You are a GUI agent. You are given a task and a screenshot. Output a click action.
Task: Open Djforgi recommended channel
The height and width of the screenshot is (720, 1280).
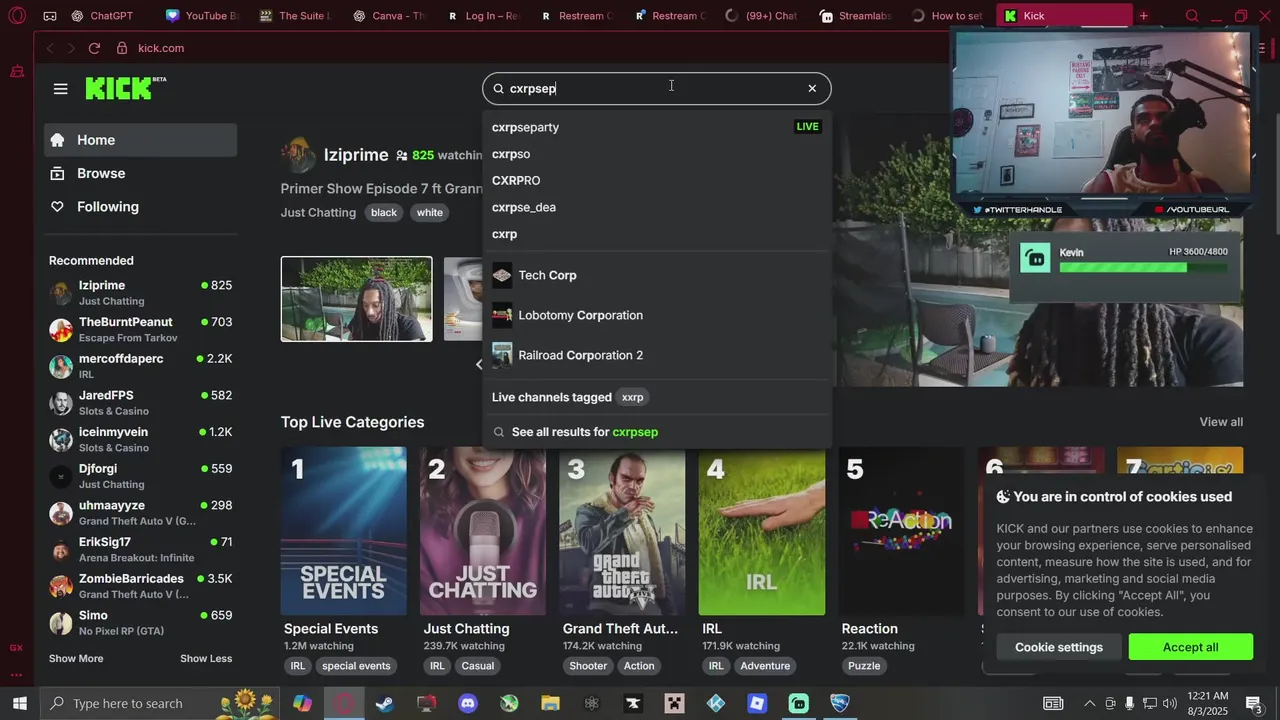point(140,476)
